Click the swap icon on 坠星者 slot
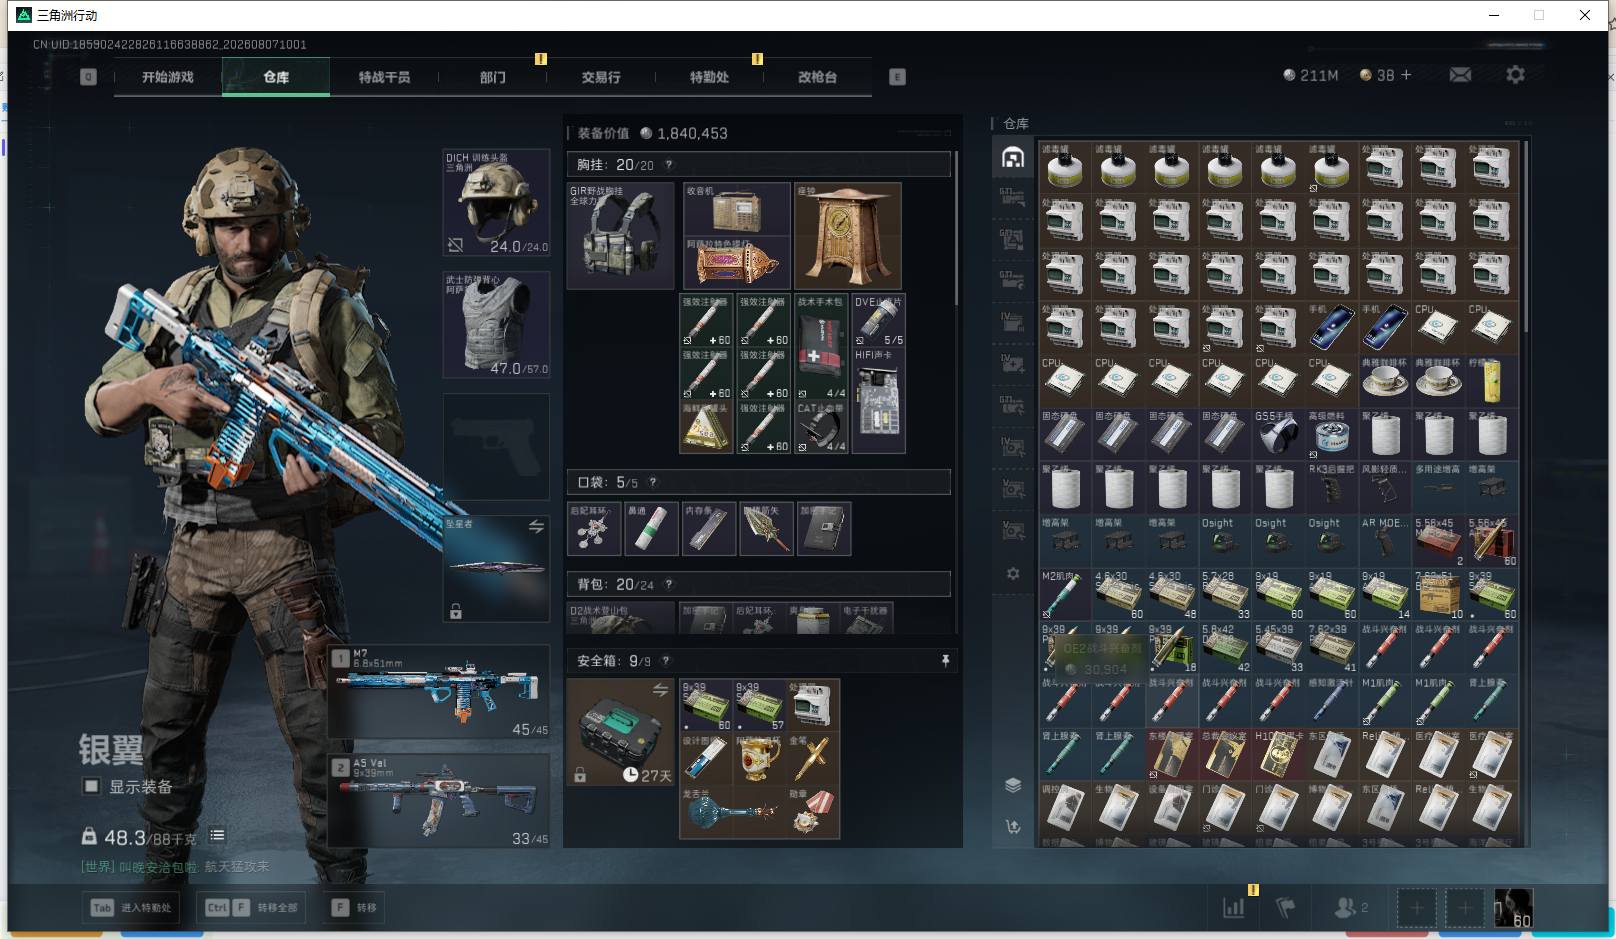The width and height of the screenshot is (1616, 939). point(536,526)
